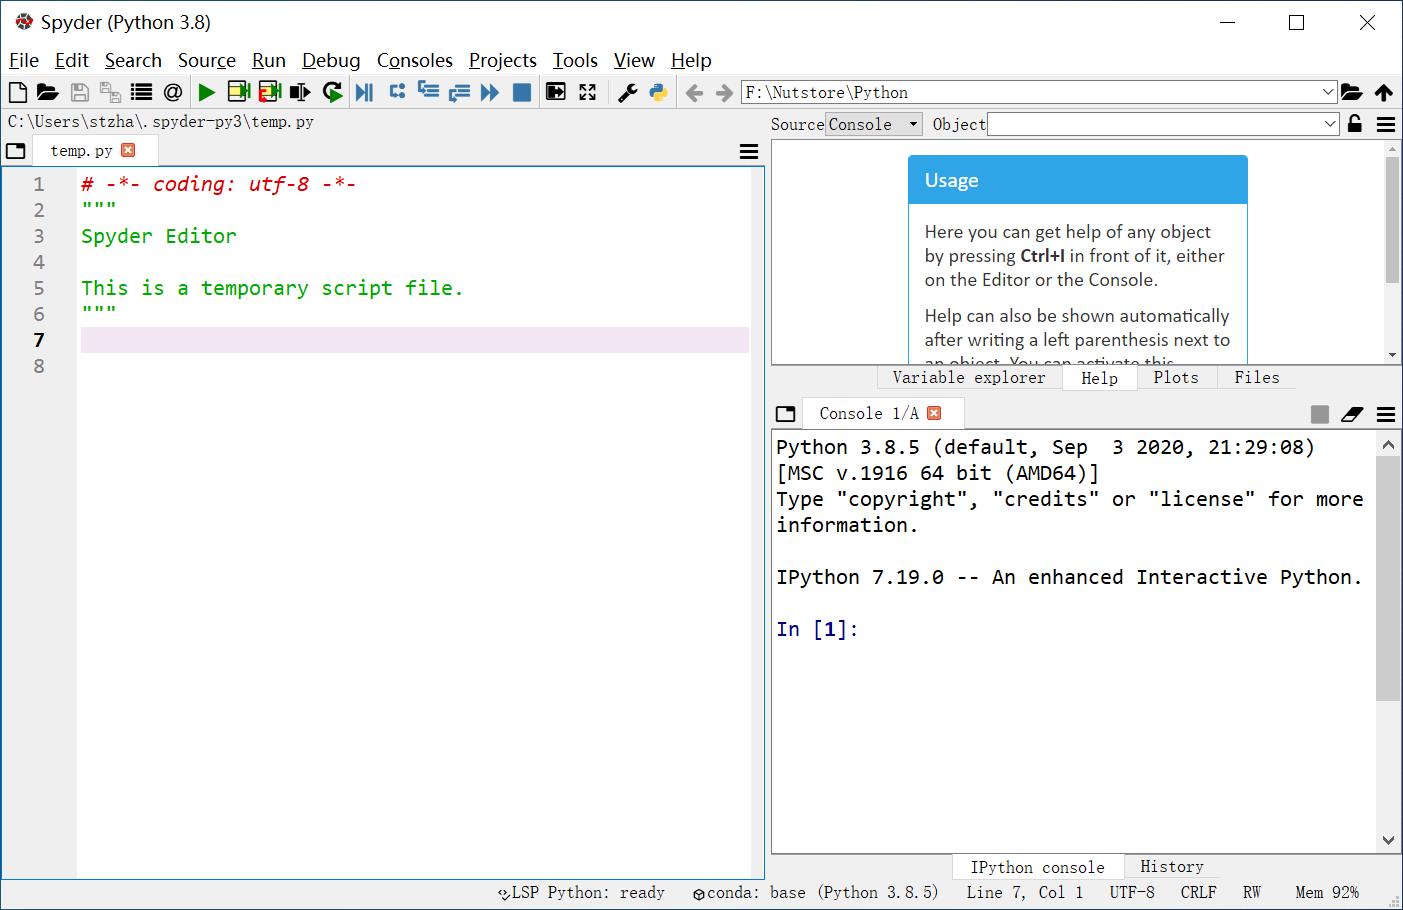This screenshot has width=1403, height=910.
Task: Open symbol finder using the @ icon
Action: 173,92
